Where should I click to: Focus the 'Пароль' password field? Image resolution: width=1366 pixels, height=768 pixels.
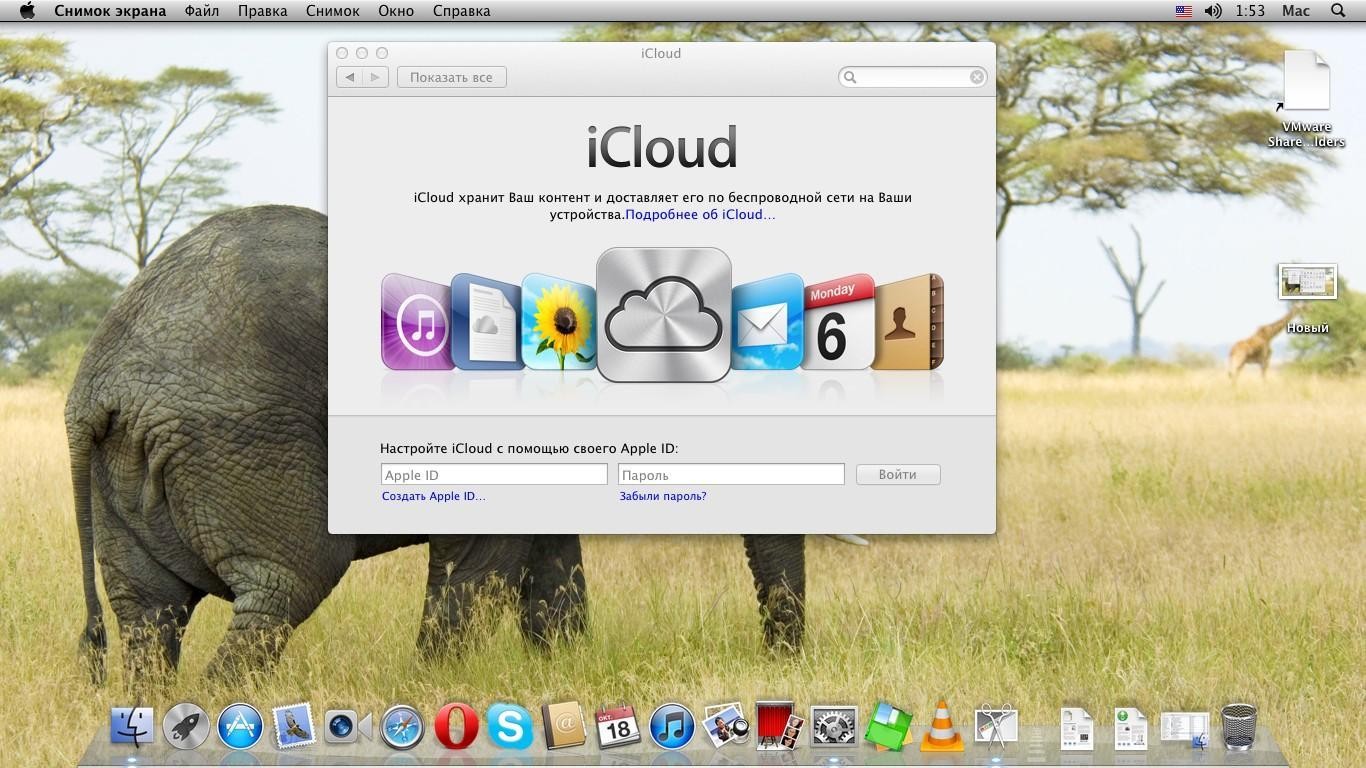point(732,475)
